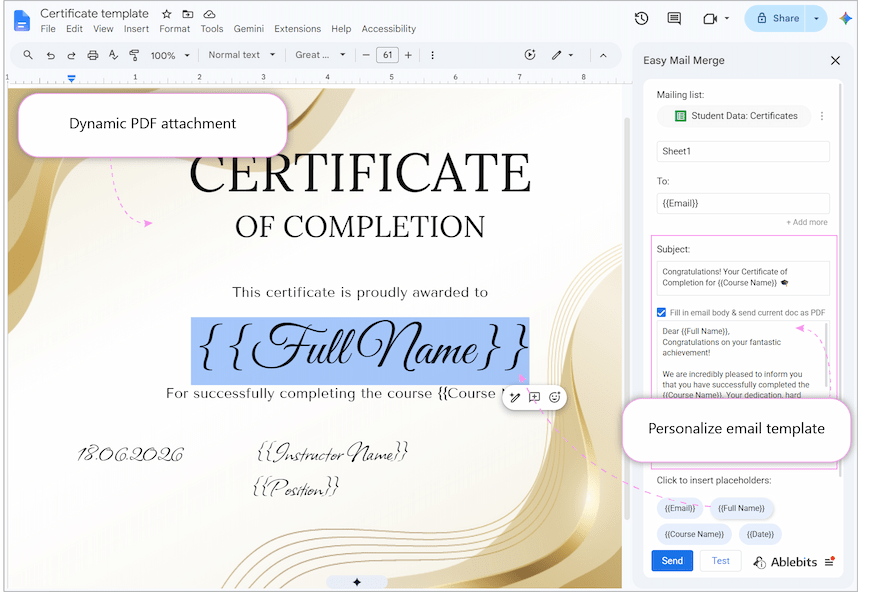869x592 pixels.
Task: Click the explore sparkle button at bottom
Action: click(357, 582)
